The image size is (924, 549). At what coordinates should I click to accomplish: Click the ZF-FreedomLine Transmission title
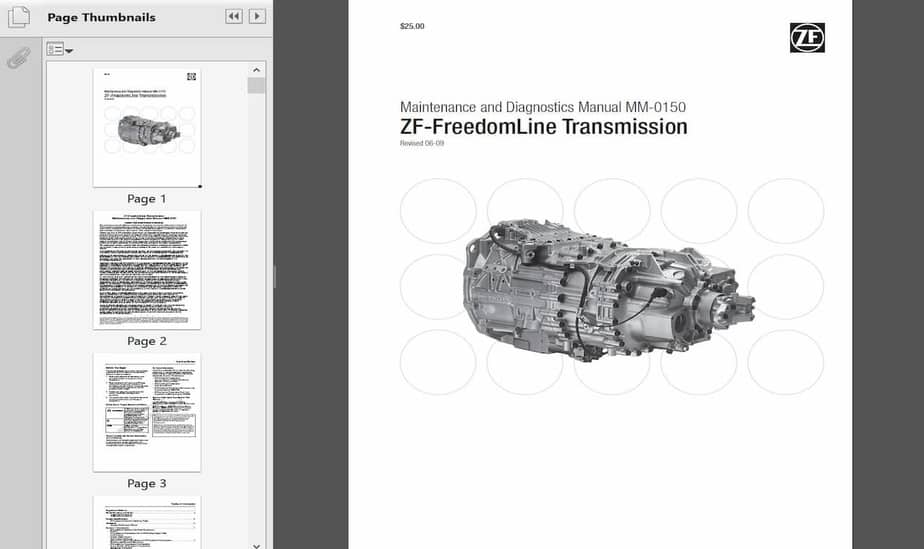click(x=543, y=127)
